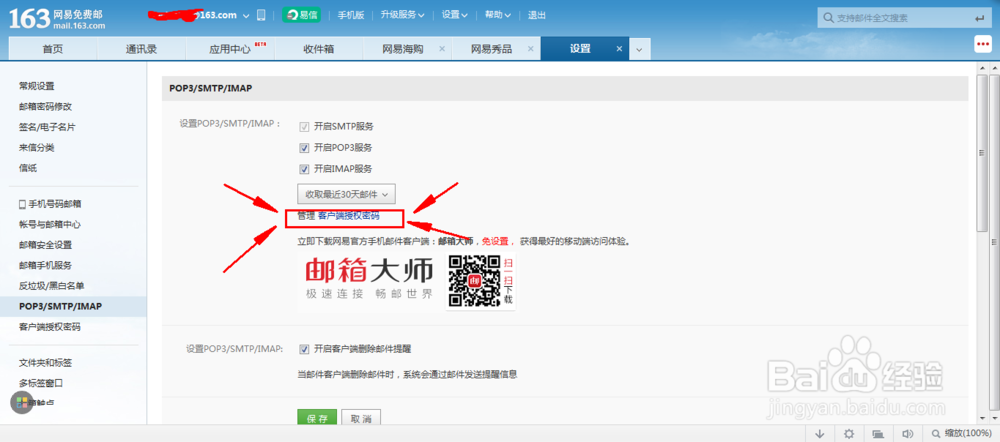
Task: Open 帐号与邮箱中心
Action: point(50,225)
